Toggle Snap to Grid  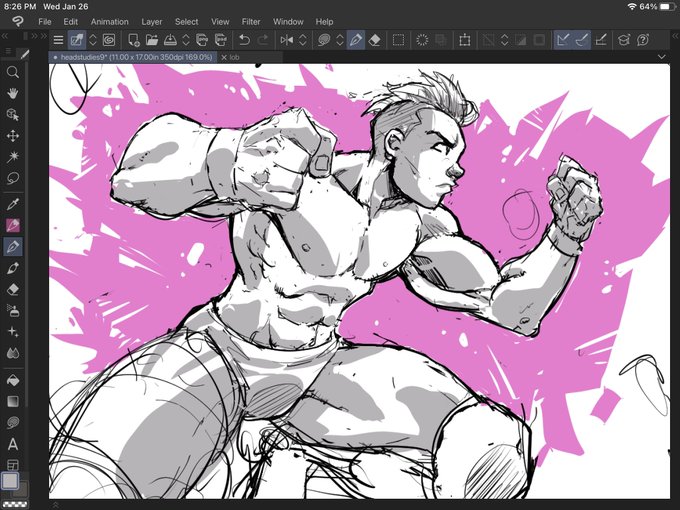601,40
